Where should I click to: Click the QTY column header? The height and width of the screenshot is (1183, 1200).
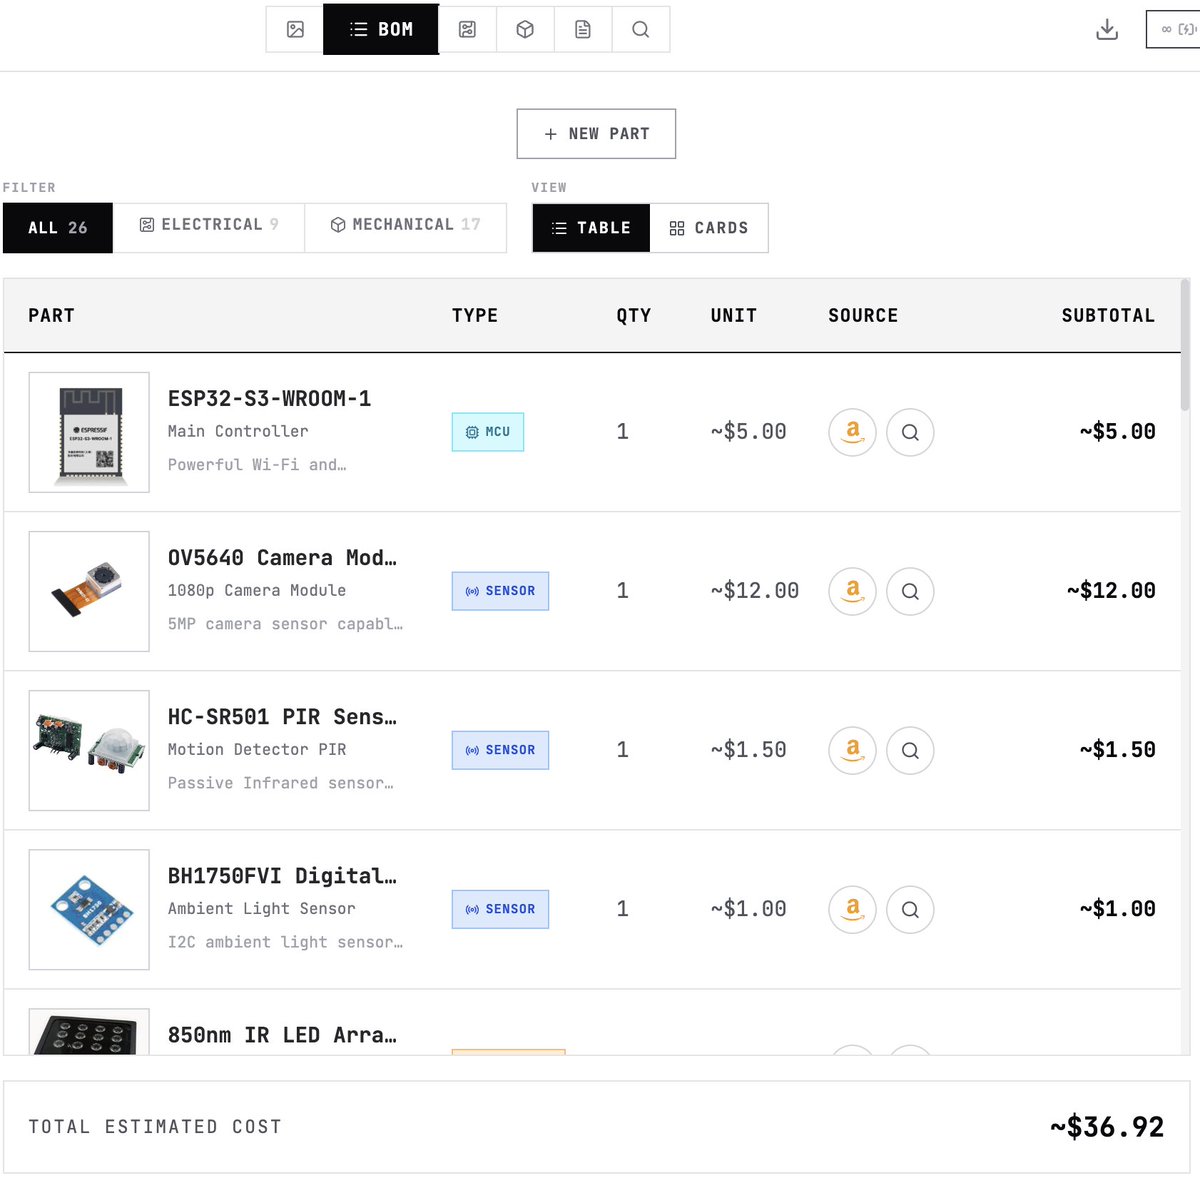[x=634, y=315]
